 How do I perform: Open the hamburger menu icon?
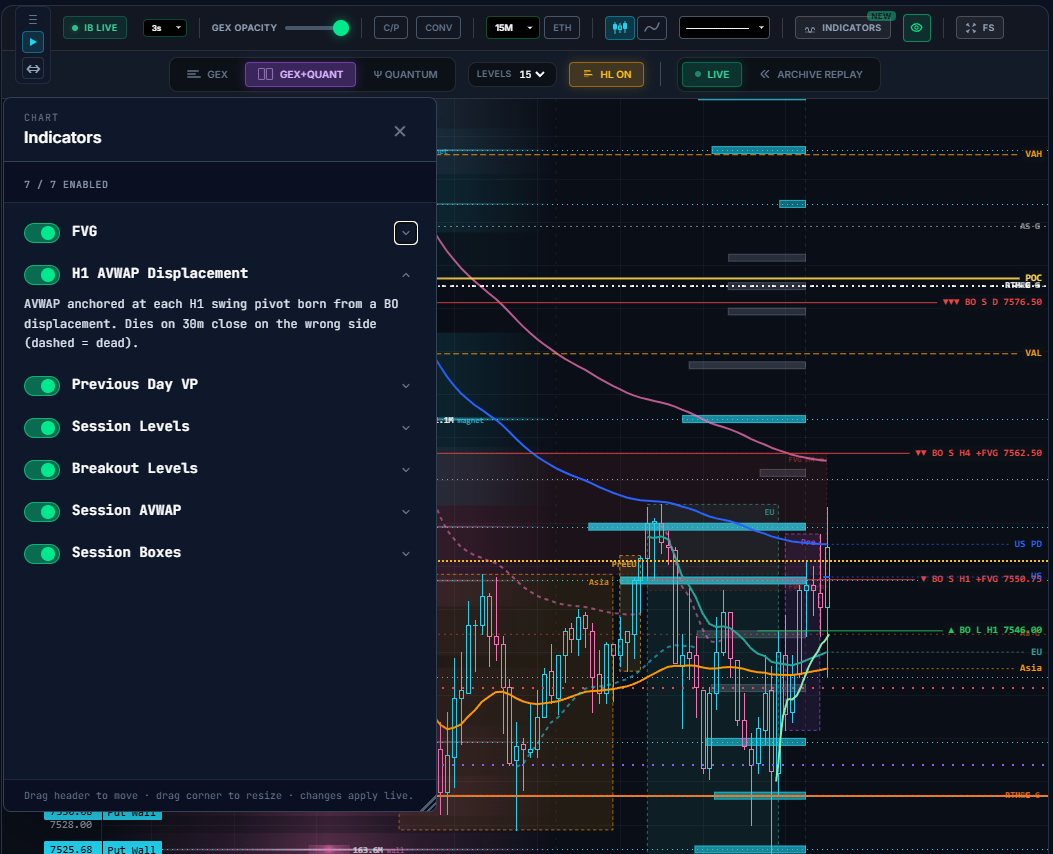(33, 19)
